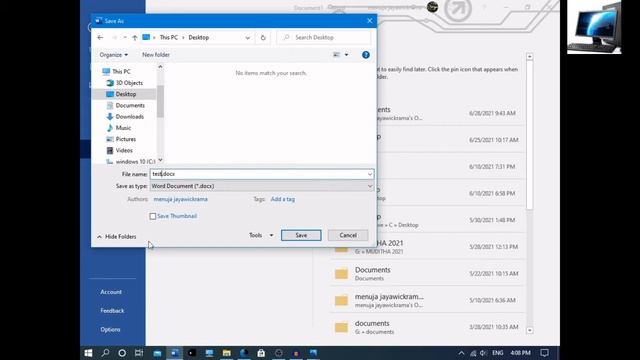Click author menuja jayawickrama
Image resolution: width=640 pixels, height=360 pixels.
(180, 199)
